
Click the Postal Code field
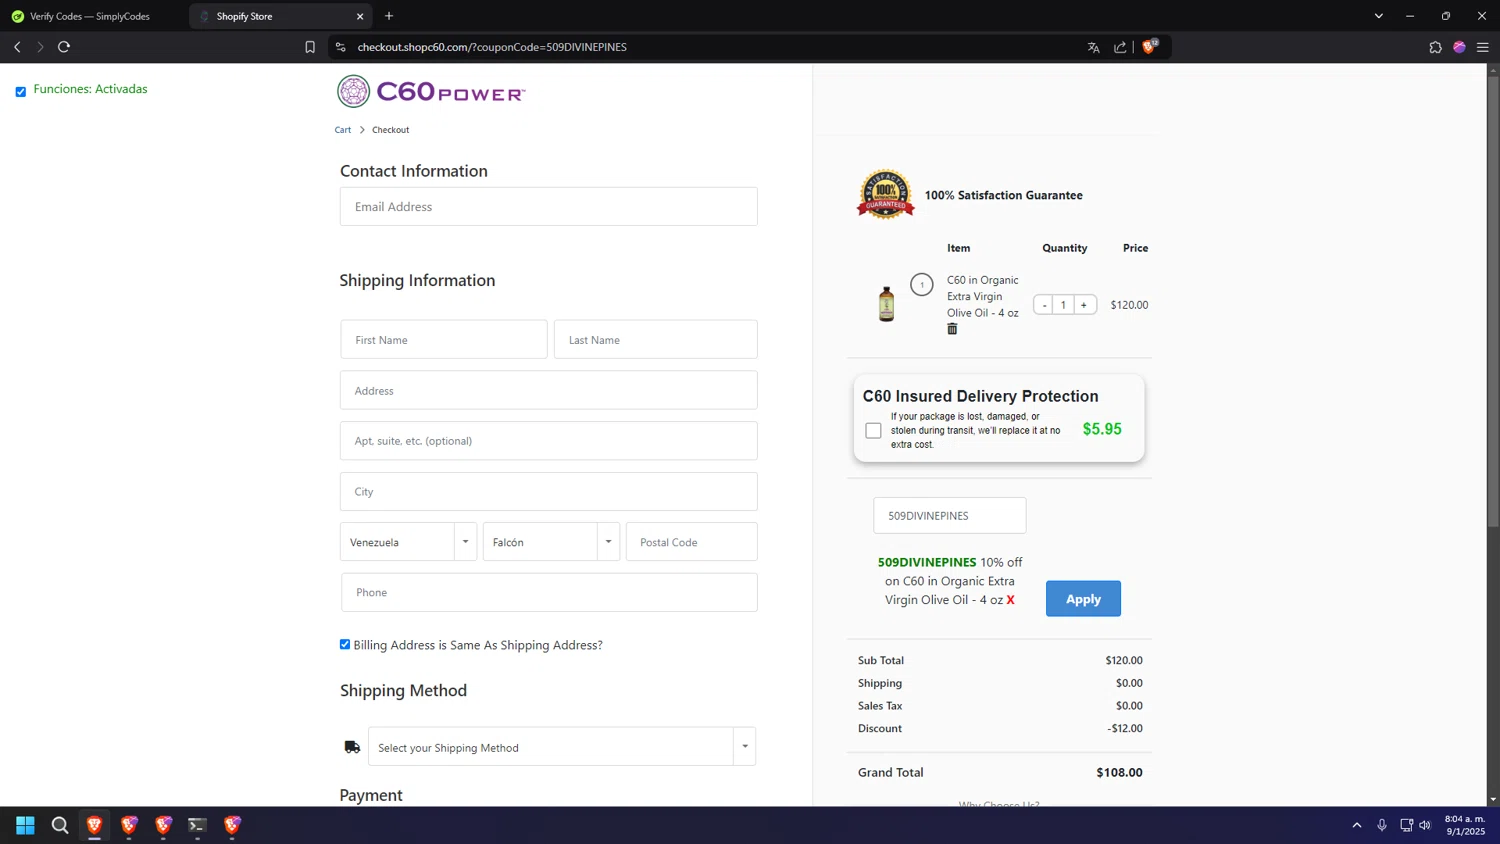[691, 542]
